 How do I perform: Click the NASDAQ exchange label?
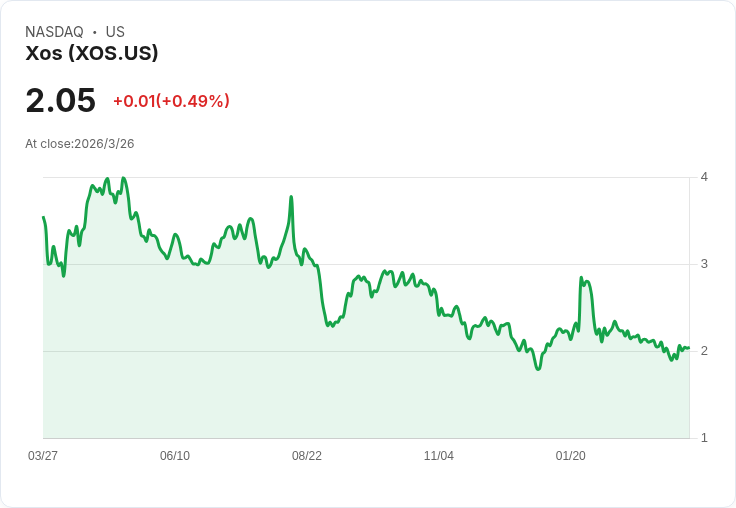54,32
